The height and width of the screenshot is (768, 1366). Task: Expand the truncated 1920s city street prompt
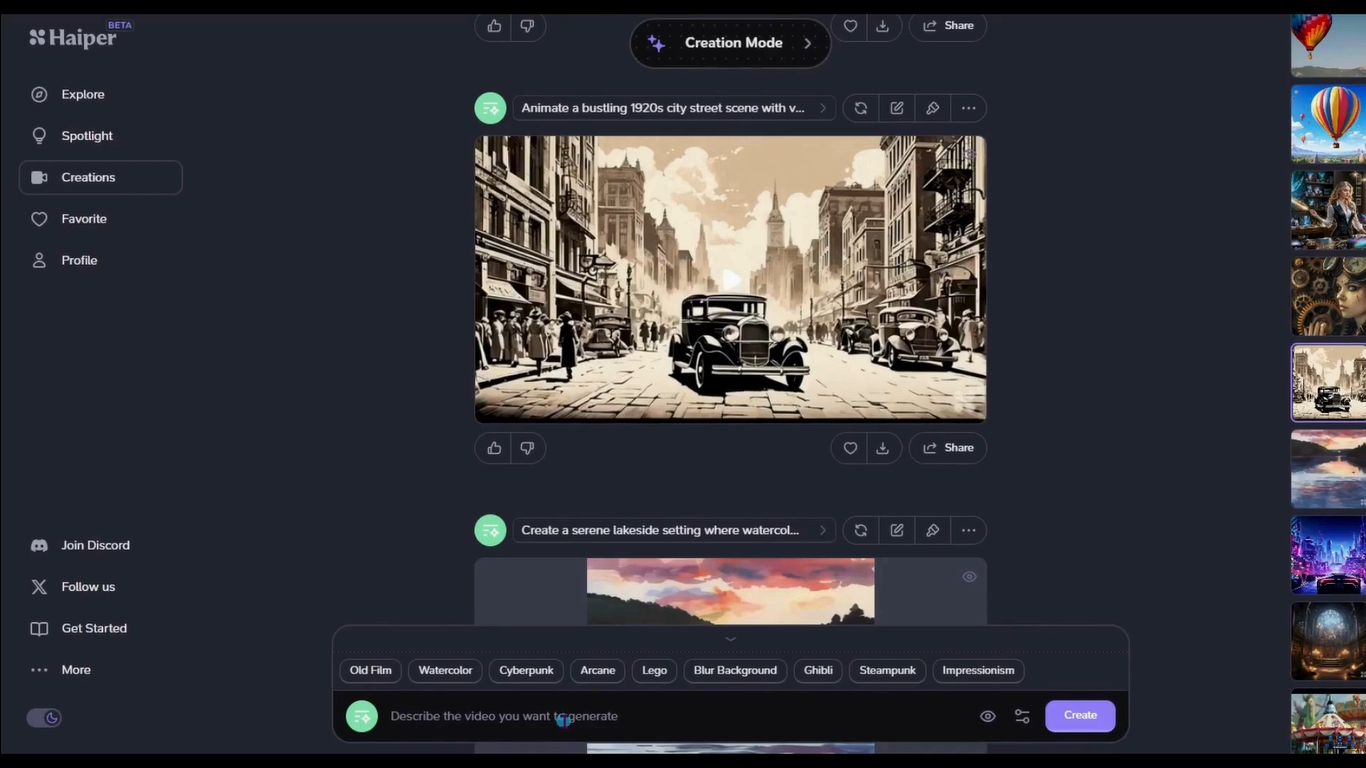pyautogui.click(x=822, y=107)
